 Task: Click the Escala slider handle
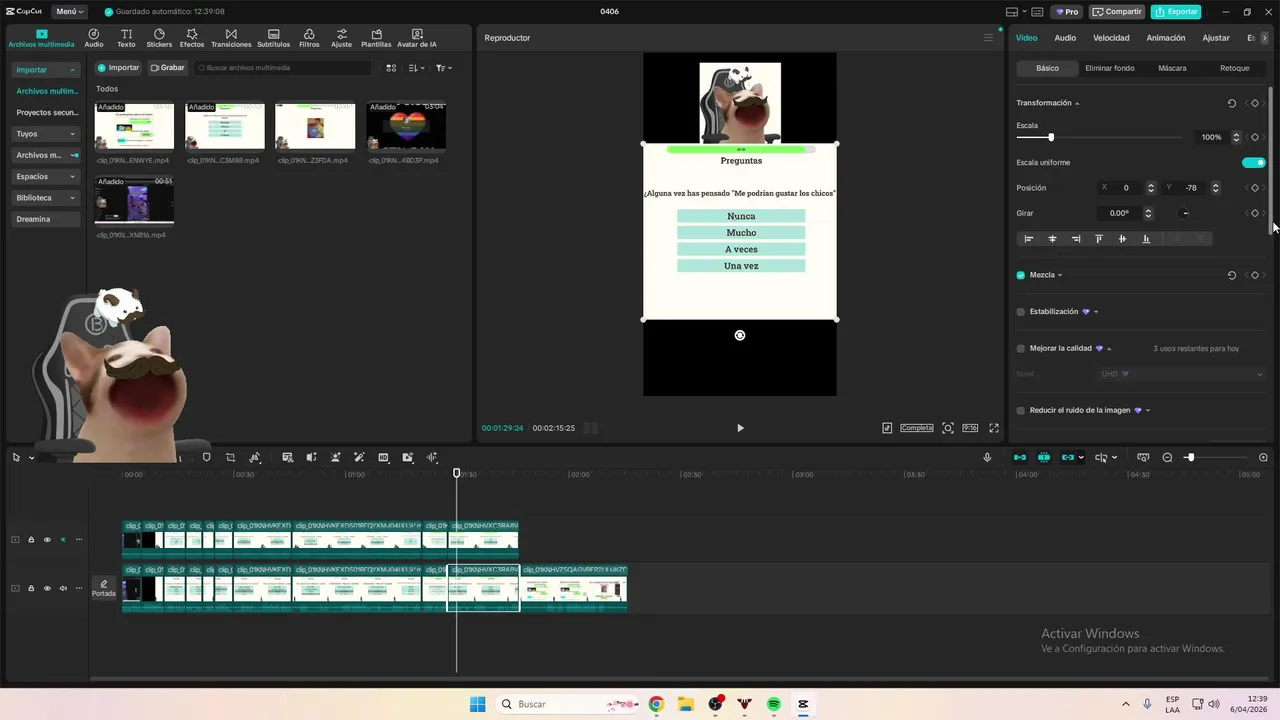point(1050,137)
